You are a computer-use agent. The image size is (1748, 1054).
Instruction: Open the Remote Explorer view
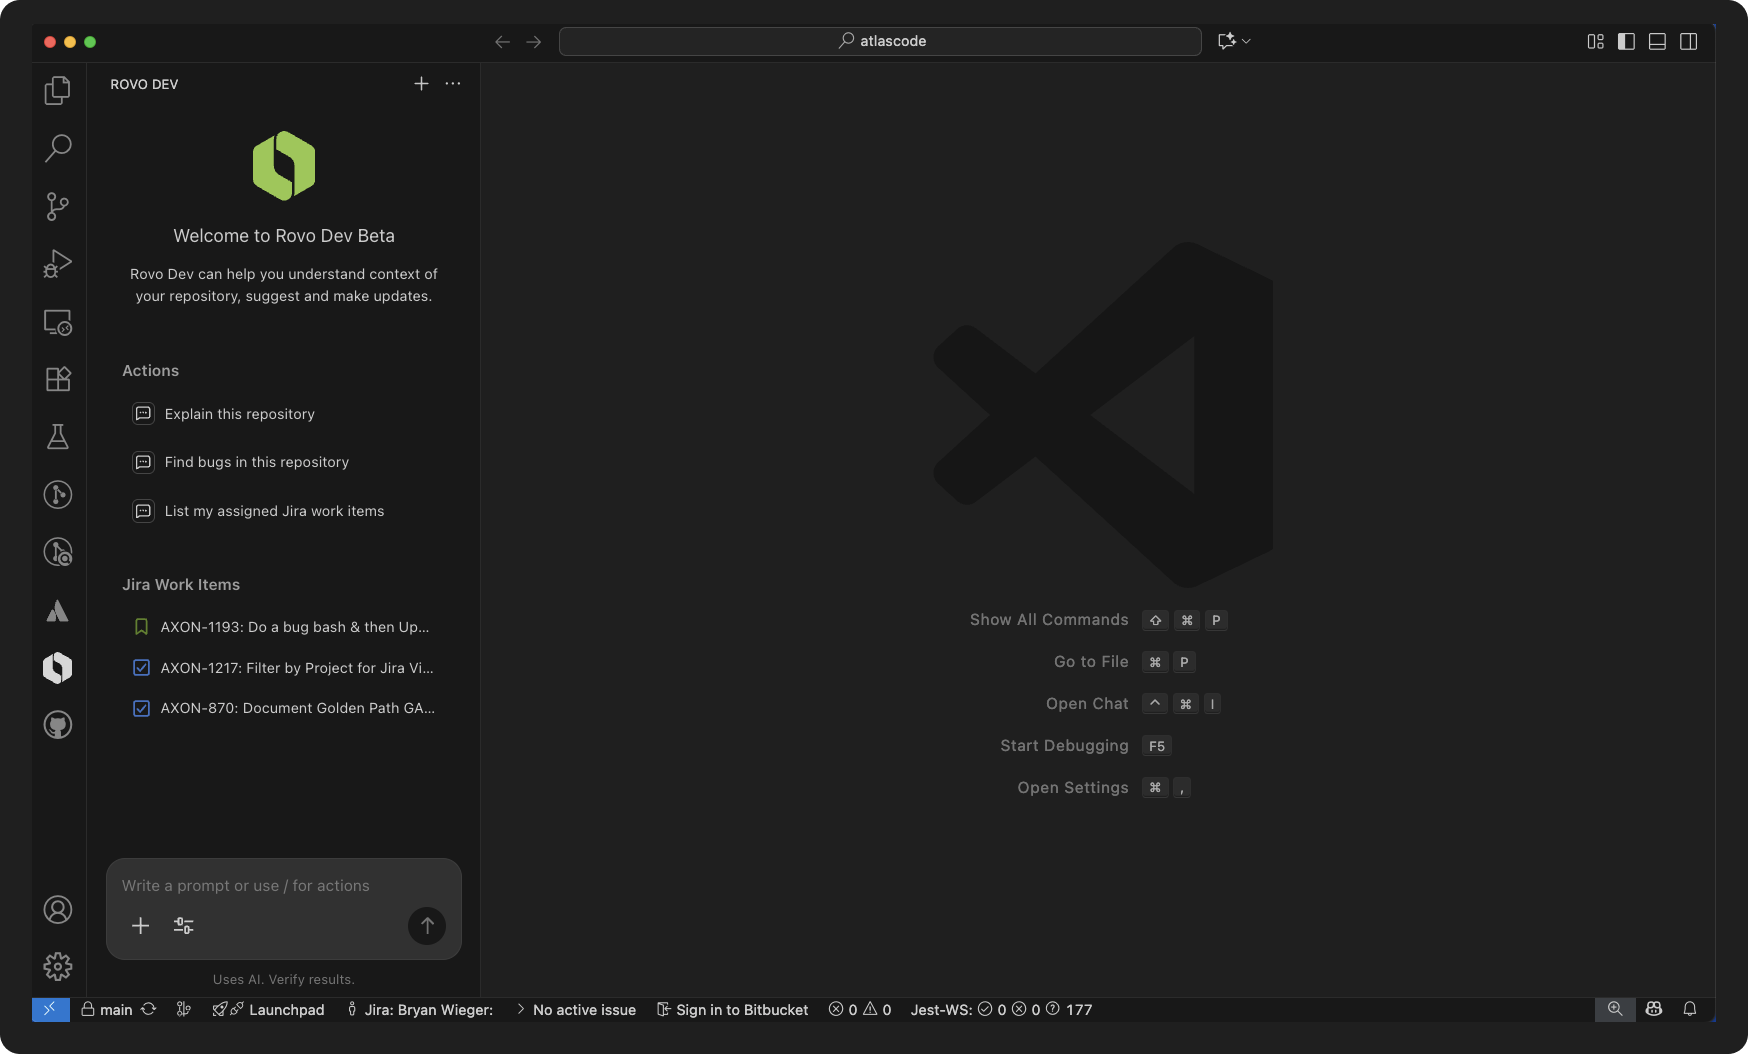click(58, 322)
